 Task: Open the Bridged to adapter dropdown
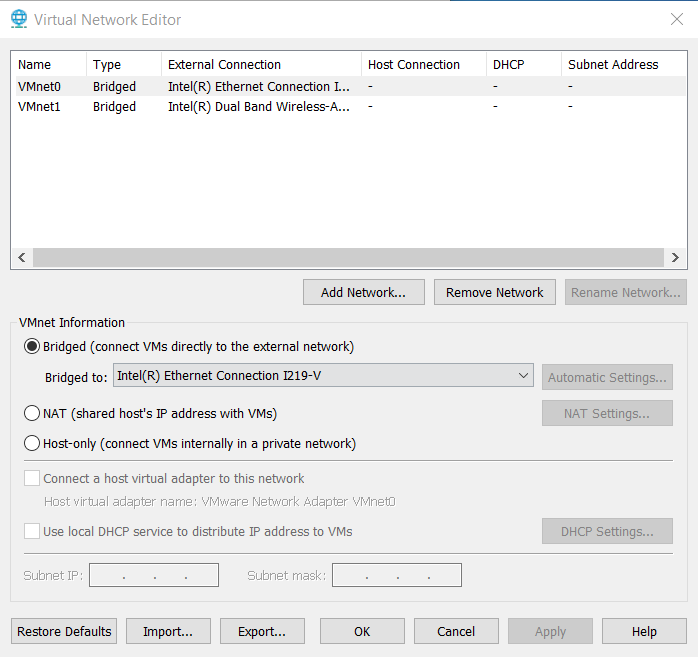click(323, 376)
